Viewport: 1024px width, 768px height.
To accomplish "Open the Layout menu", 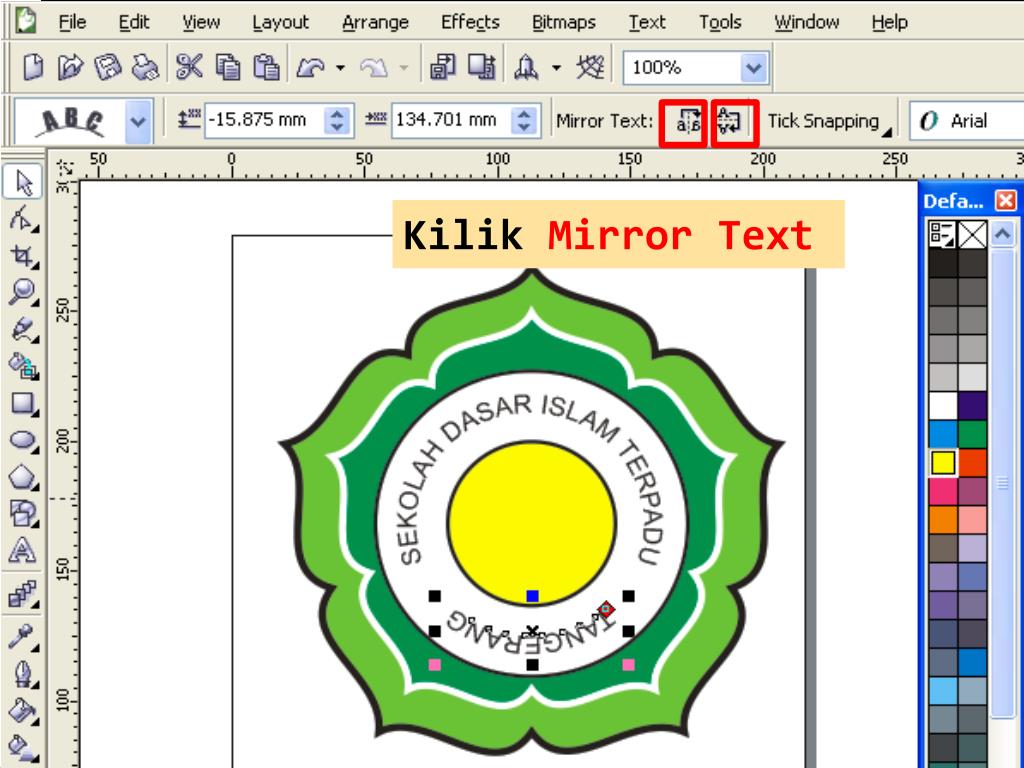I will click(x=280, y=22).
